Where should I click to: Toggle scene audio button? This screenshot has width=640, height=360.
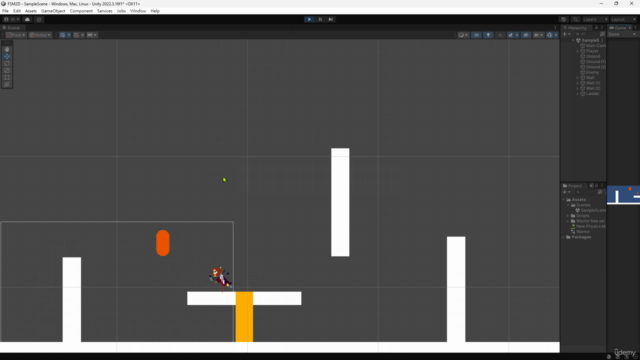click(500, 35)
